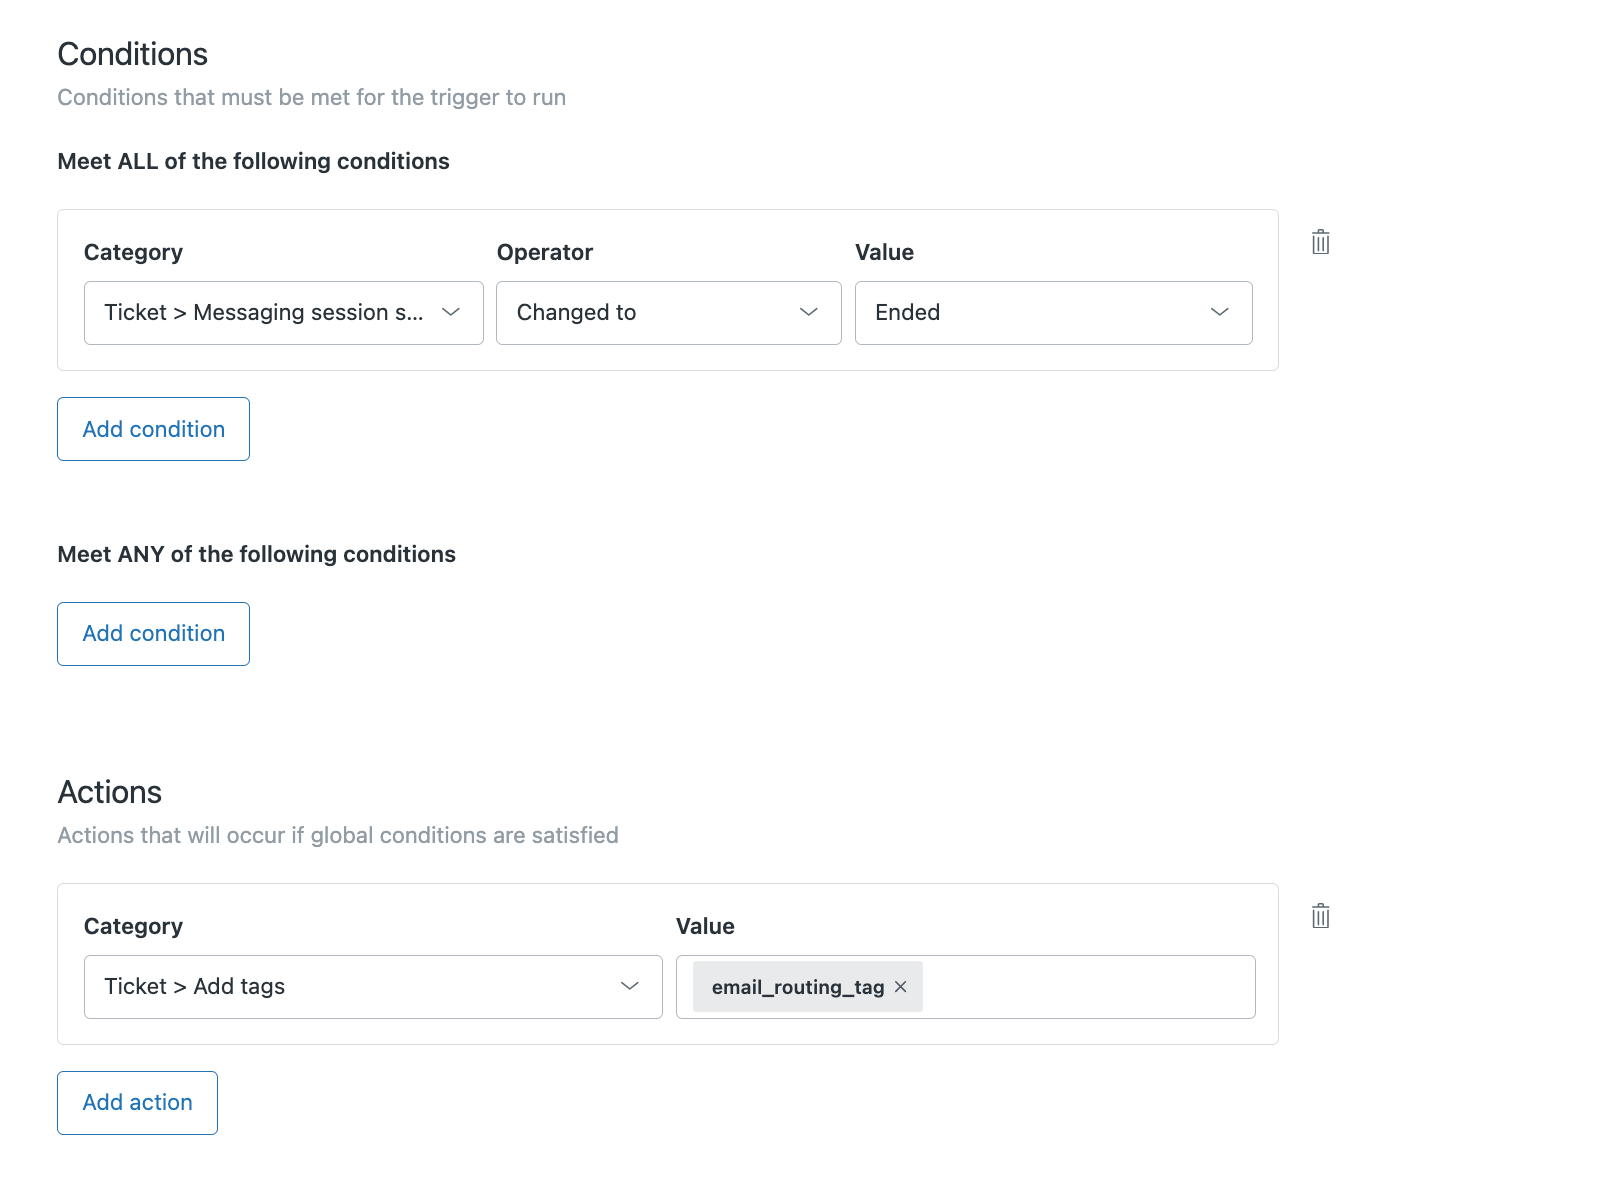Remove the email_routing_tag tag
This screenshot has width=1612, height=1202.
click(900, 987)
